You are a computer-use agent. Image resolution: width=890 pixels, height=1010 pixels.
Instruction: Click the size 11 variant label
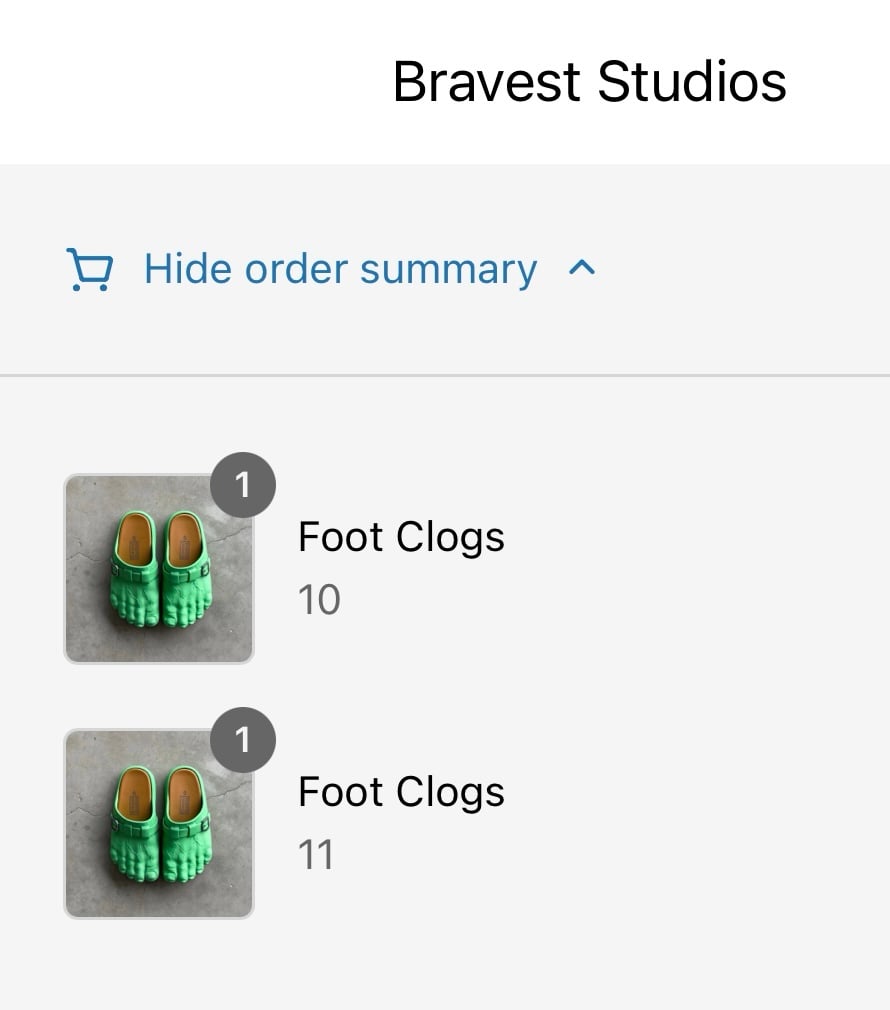point(316,855)
